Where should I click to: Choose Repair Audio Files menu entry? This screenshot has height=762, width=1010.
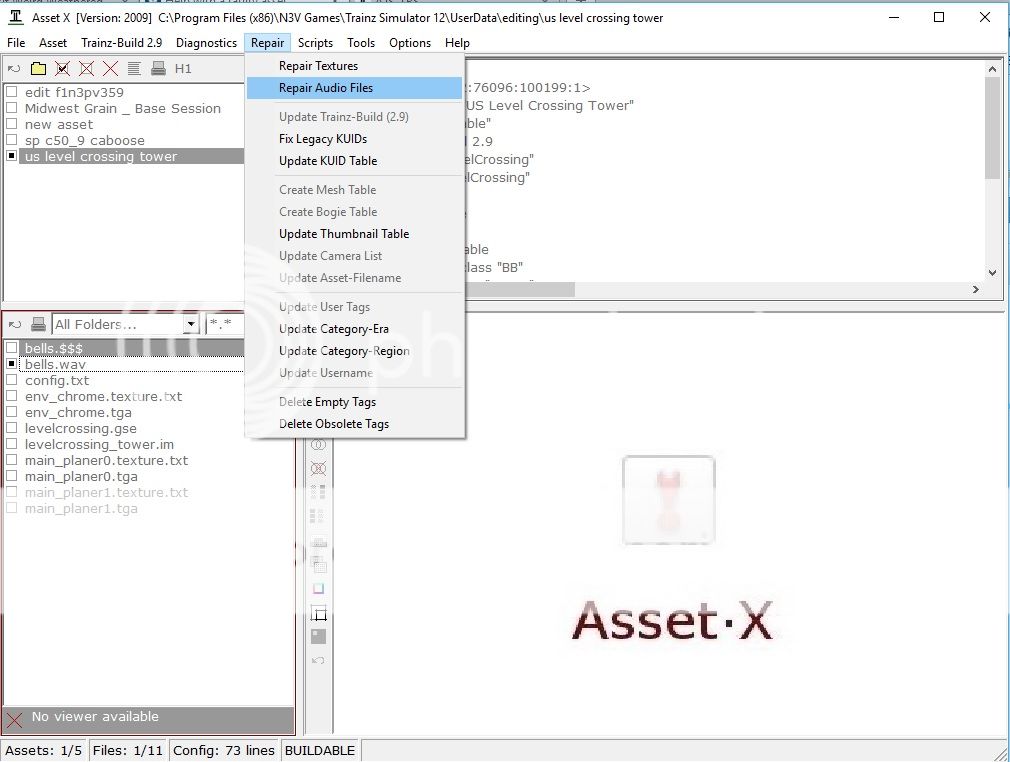(x=354, y=88)
